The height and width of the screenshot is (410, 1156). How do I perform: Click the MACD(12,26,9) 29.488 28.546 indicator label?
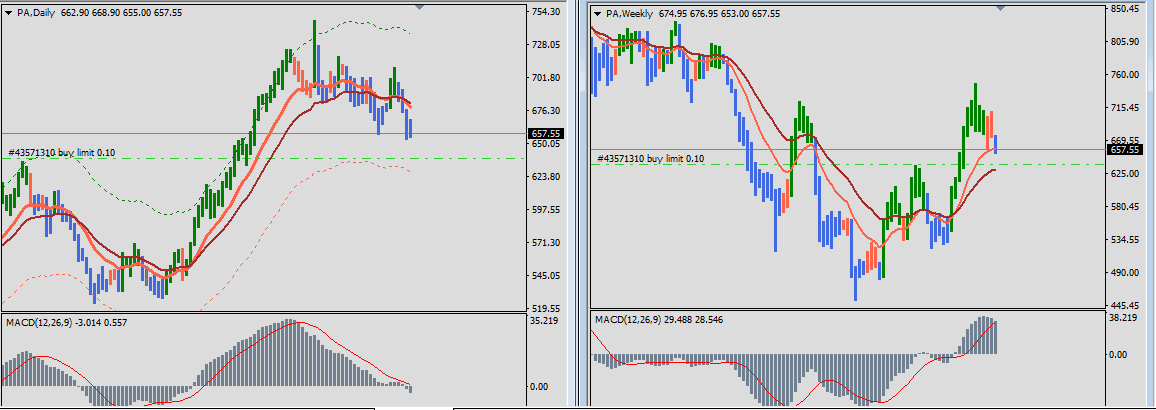click(659, 320)
